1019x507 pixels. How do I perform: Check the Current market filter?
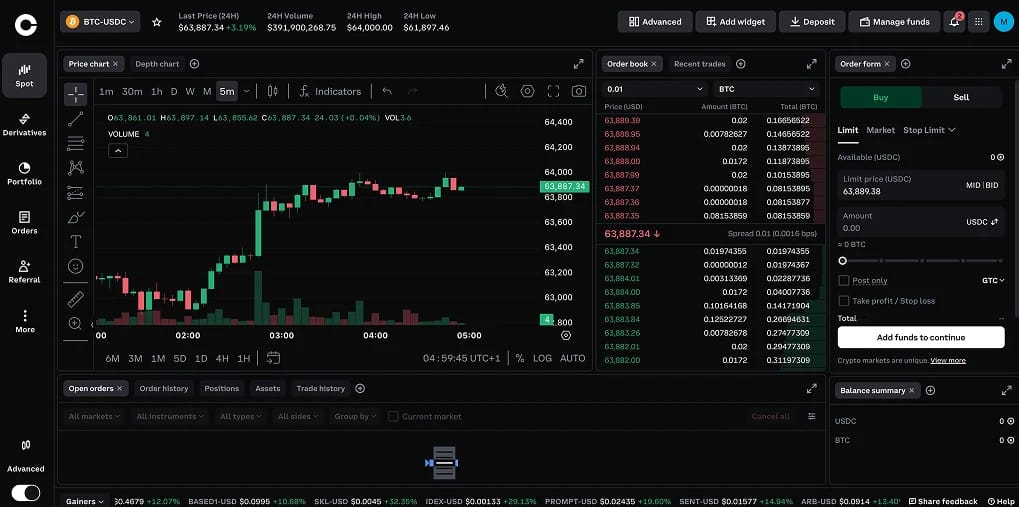[393, 416]
